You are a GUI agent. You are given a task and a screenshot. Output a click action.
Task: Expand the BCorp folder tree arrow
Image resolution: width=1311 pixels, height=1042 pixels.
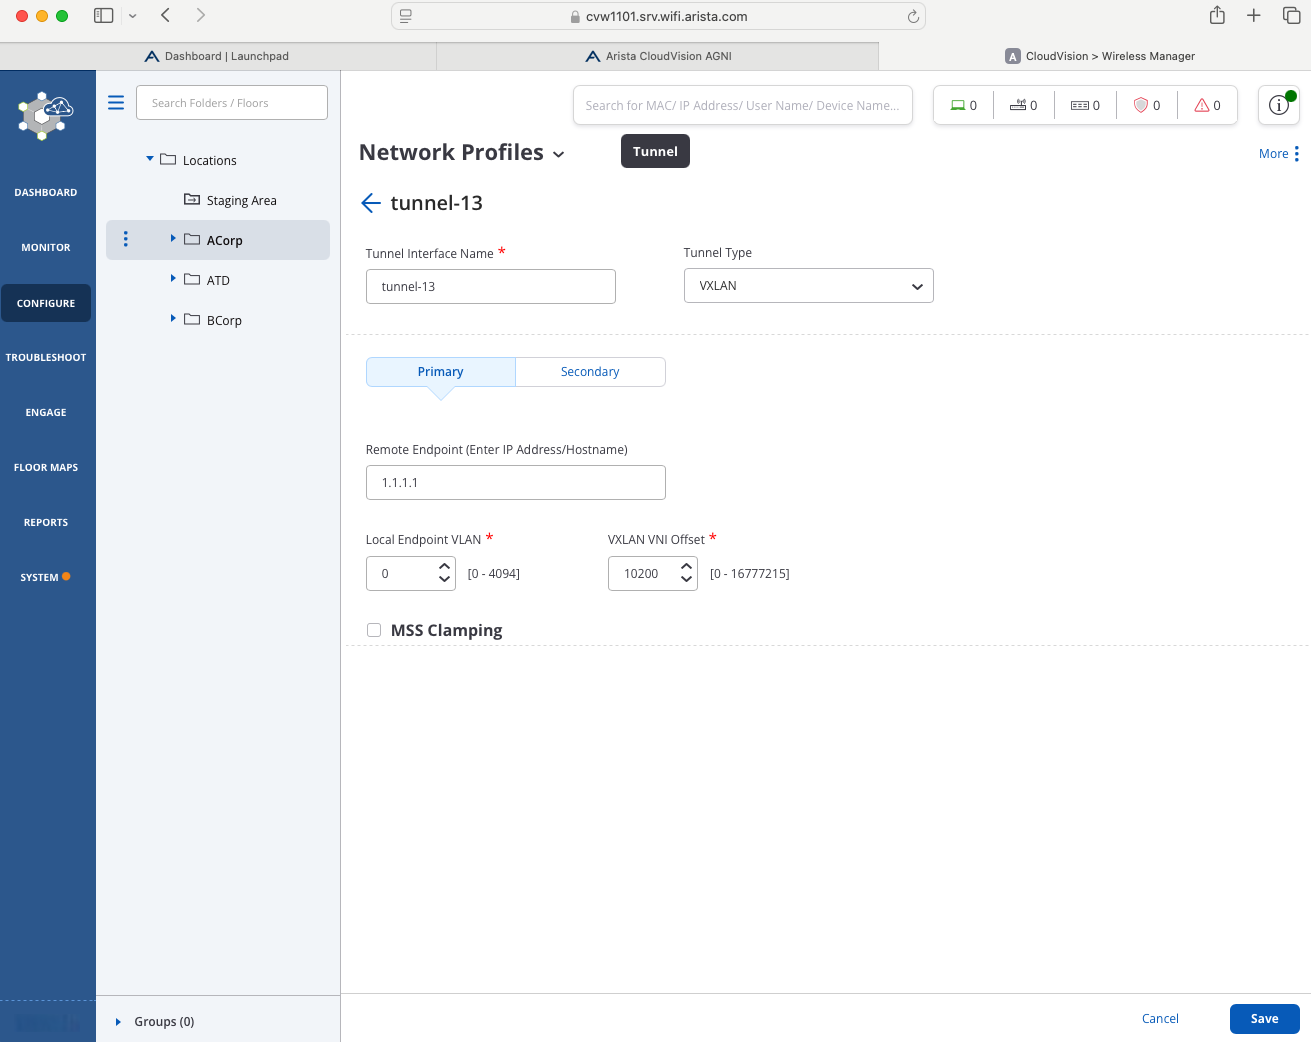coord(173,319)
